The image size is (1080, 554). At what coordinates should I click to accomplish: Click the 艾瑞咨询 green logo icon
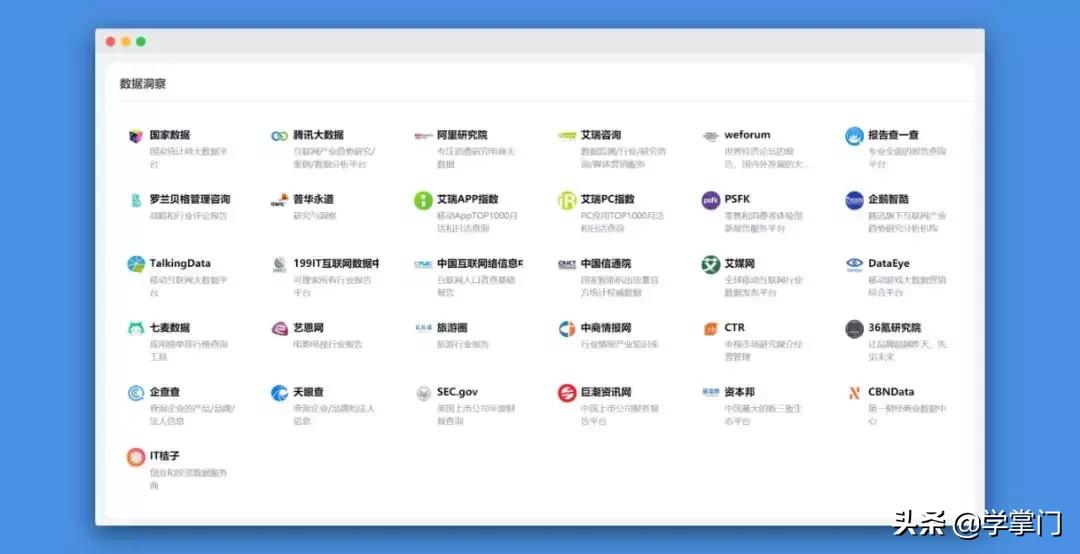(567, 136)
